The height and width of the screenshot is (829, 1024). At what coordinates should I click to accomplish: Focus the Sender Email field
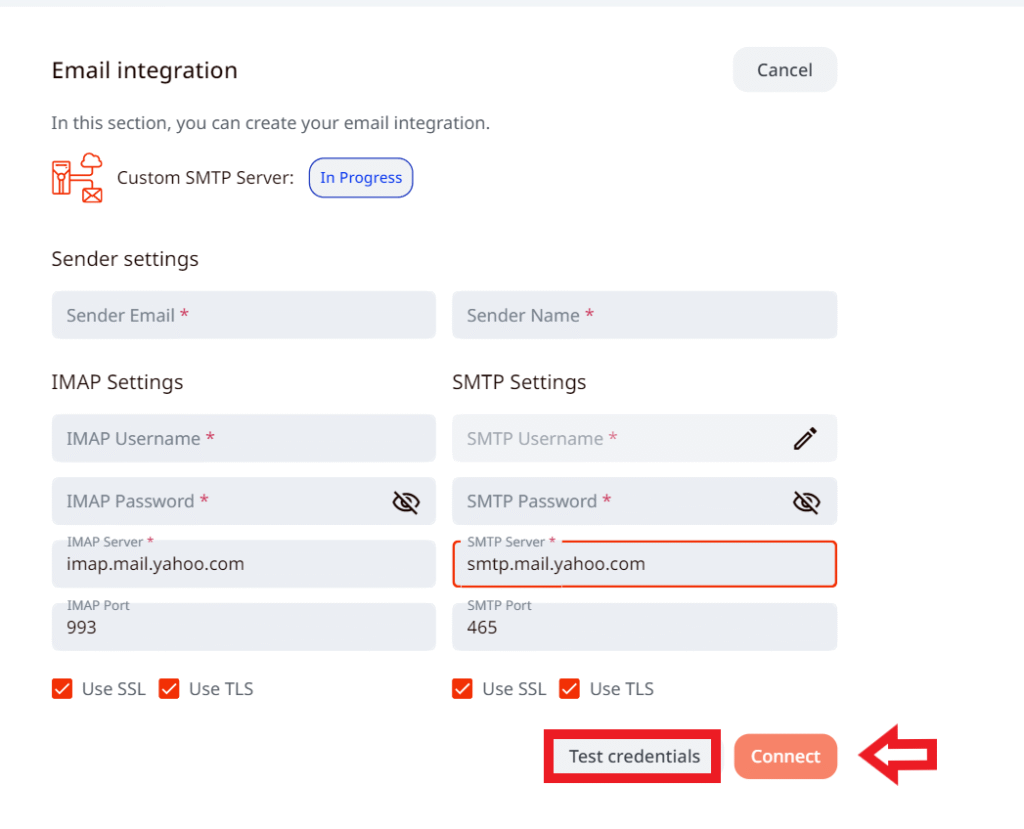click(x=243, y=315)
